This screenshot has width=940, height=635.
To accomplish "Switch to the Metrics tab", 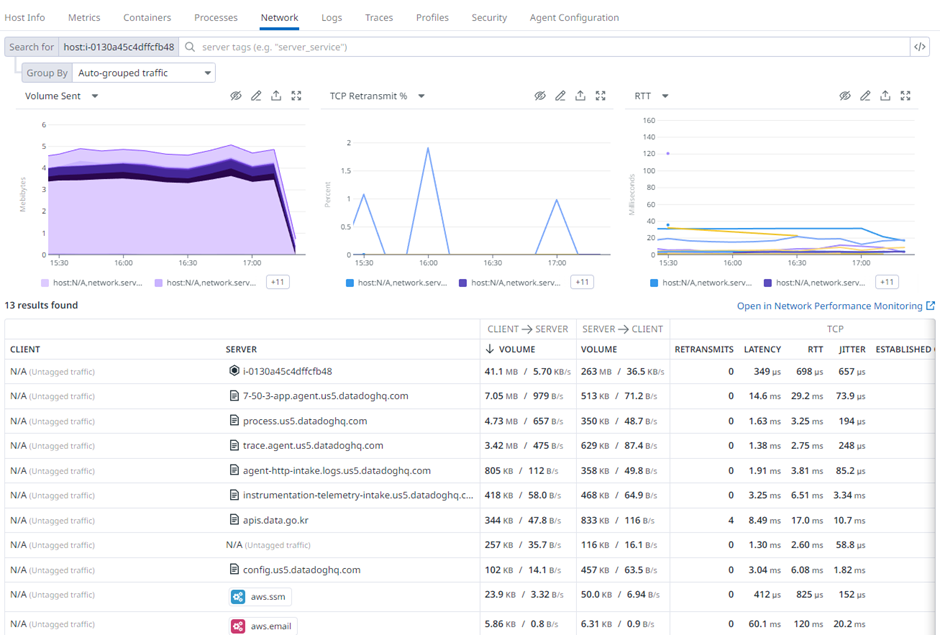I will click(84, 17).
